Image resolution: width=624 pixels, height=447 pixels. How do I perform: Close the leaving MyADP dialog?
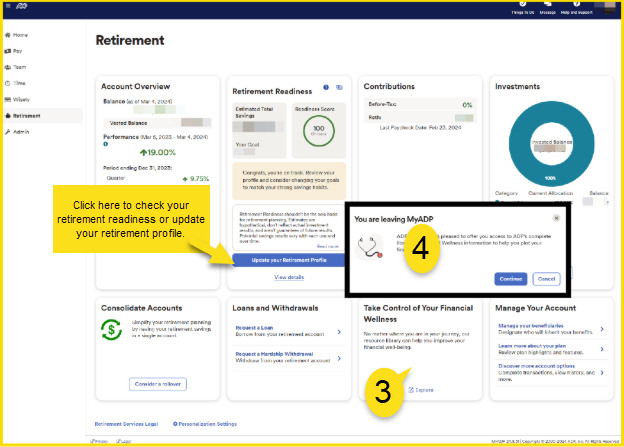click(556, 218)
